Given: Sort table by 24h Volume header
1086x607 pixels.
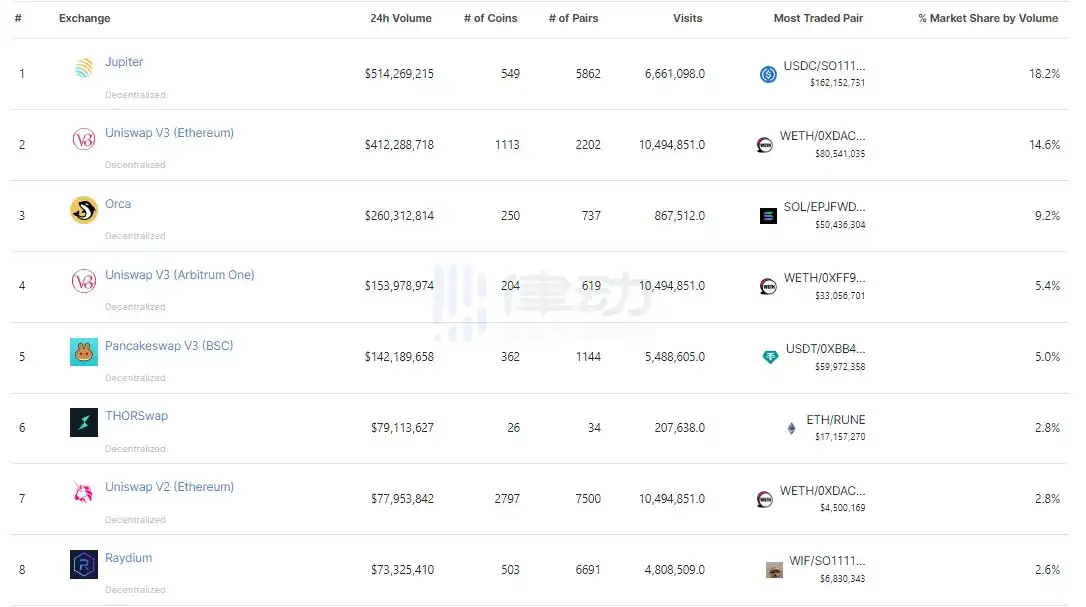Looking at the screenshot, I should [401, 18].
